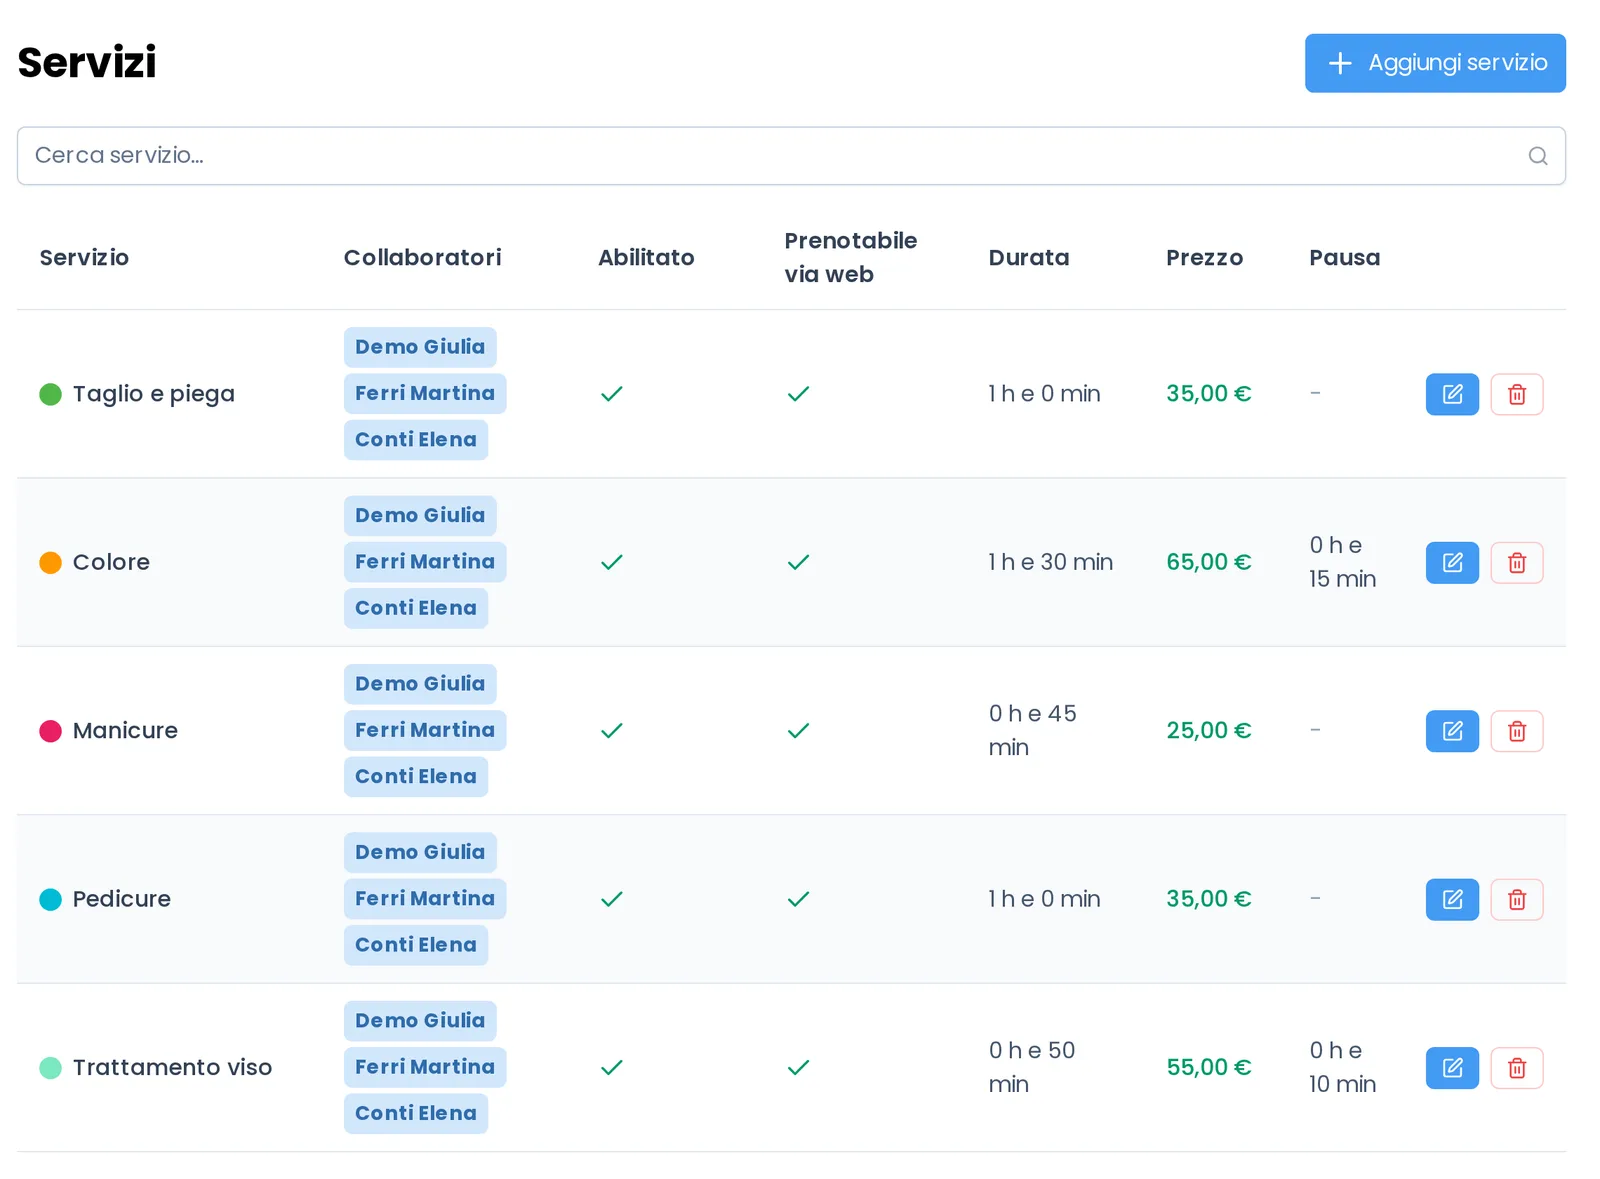Delete the Manicure service
The image size is (1600, 1179).
1517,731
